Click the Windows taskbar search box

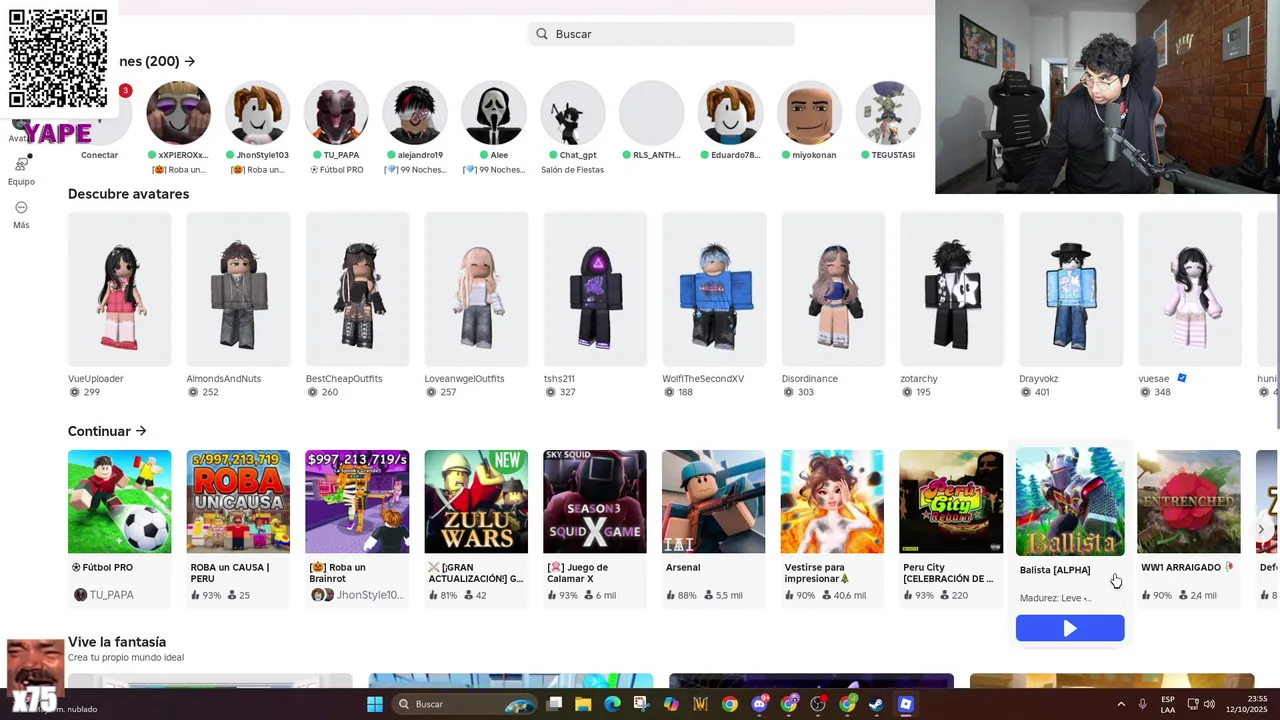pos(465,704)
